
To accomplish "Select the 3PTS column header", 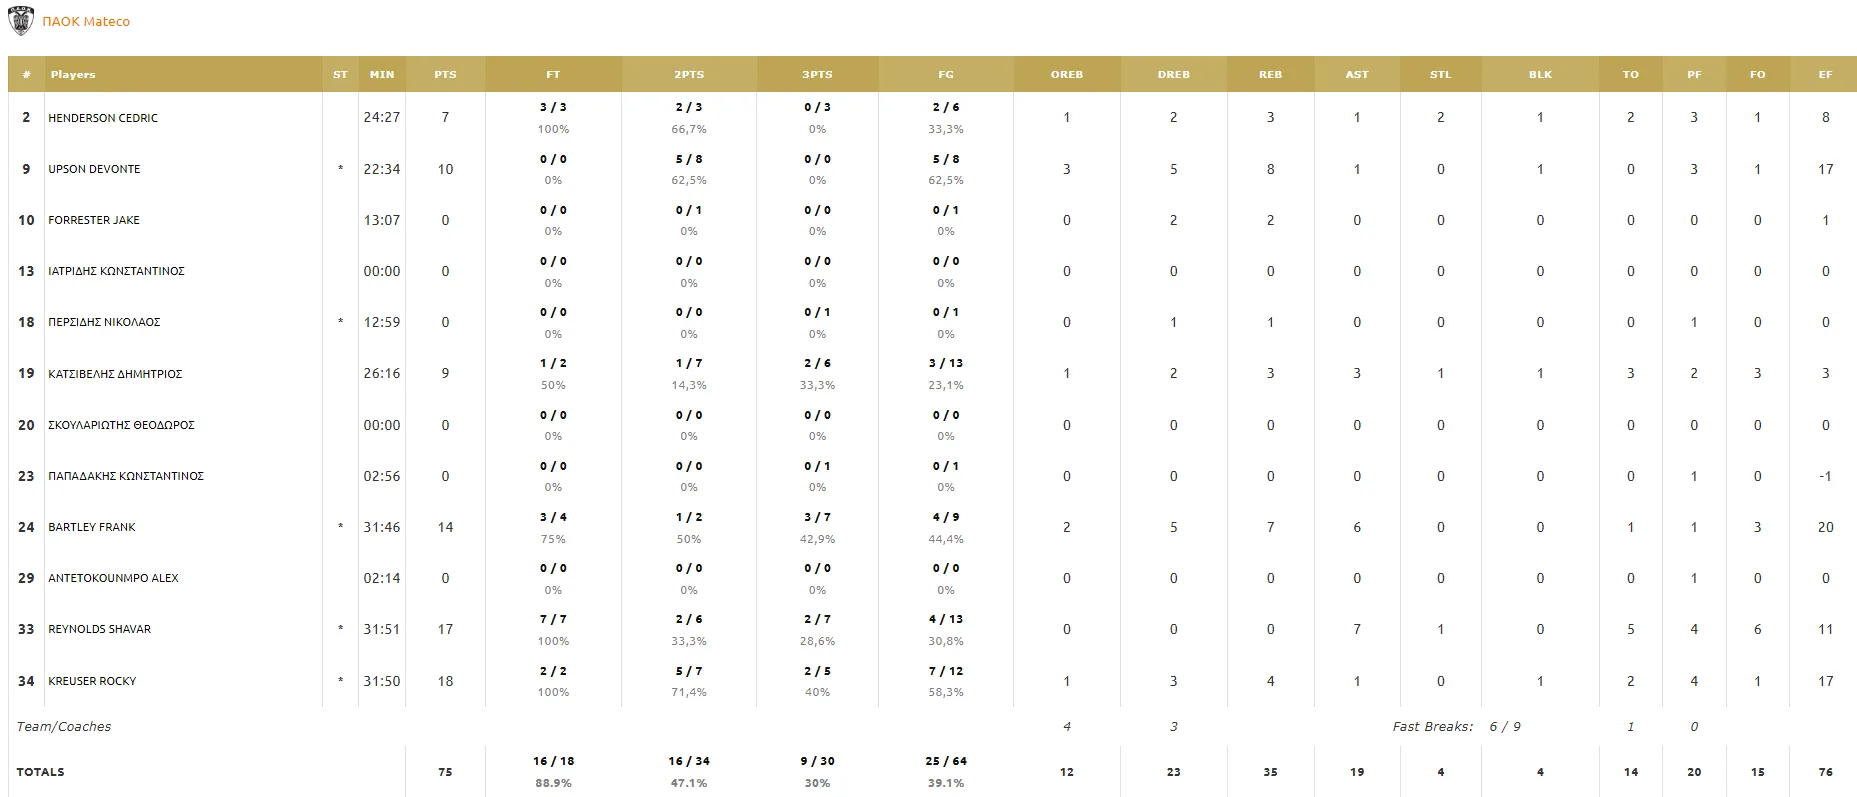I will (x=817, y=74).
